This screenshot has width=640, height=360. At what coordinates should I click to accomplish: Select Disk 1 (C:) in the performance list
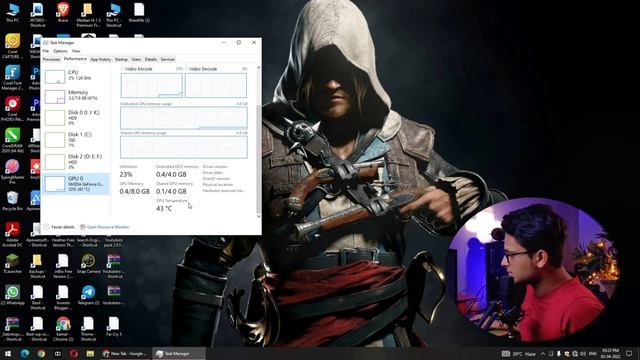pos(76,140)
